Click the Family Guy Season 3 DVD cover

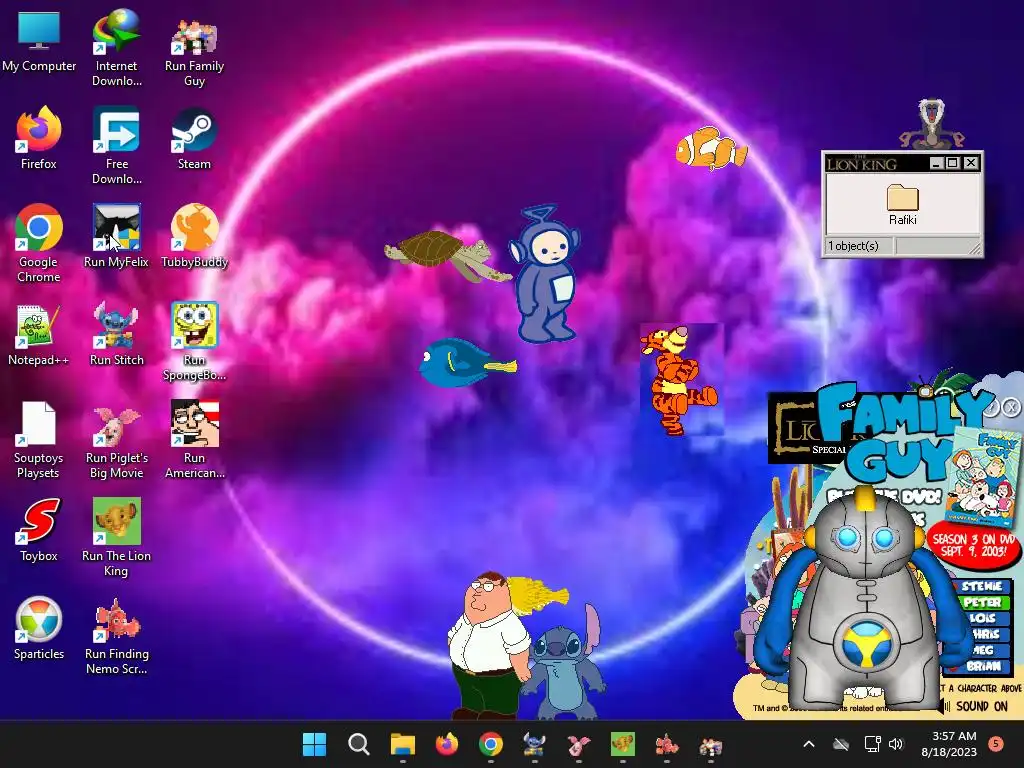(984, 475)
